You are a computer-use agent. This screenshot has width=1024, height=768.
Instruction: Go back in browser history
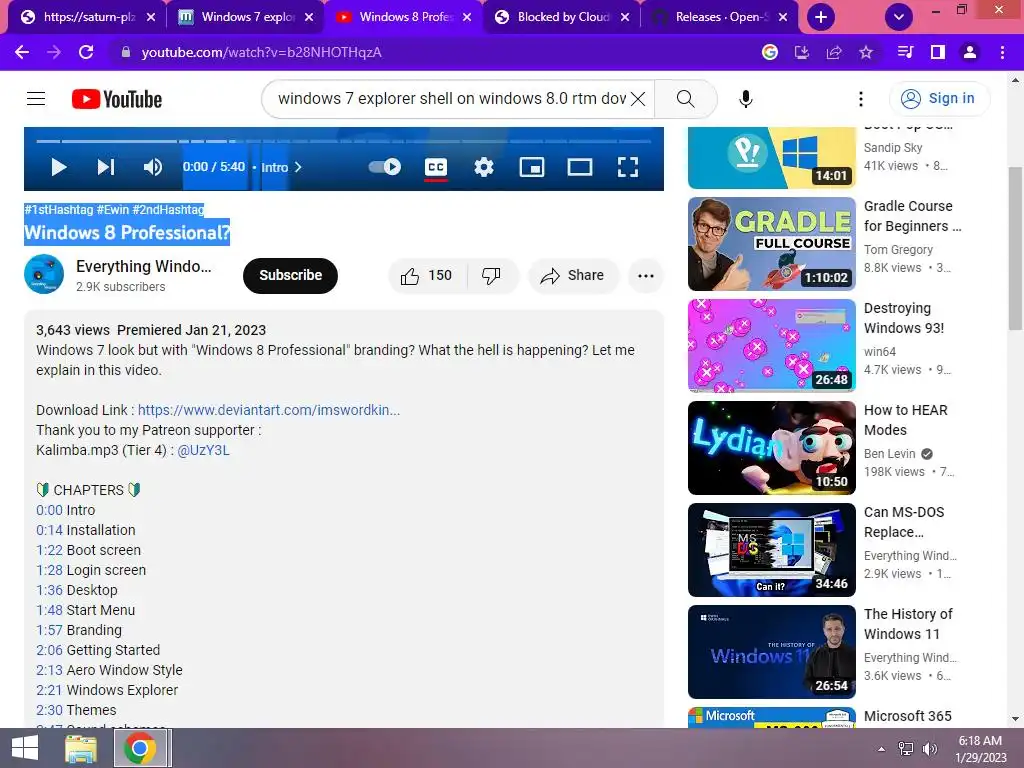[x=22, y=52]
